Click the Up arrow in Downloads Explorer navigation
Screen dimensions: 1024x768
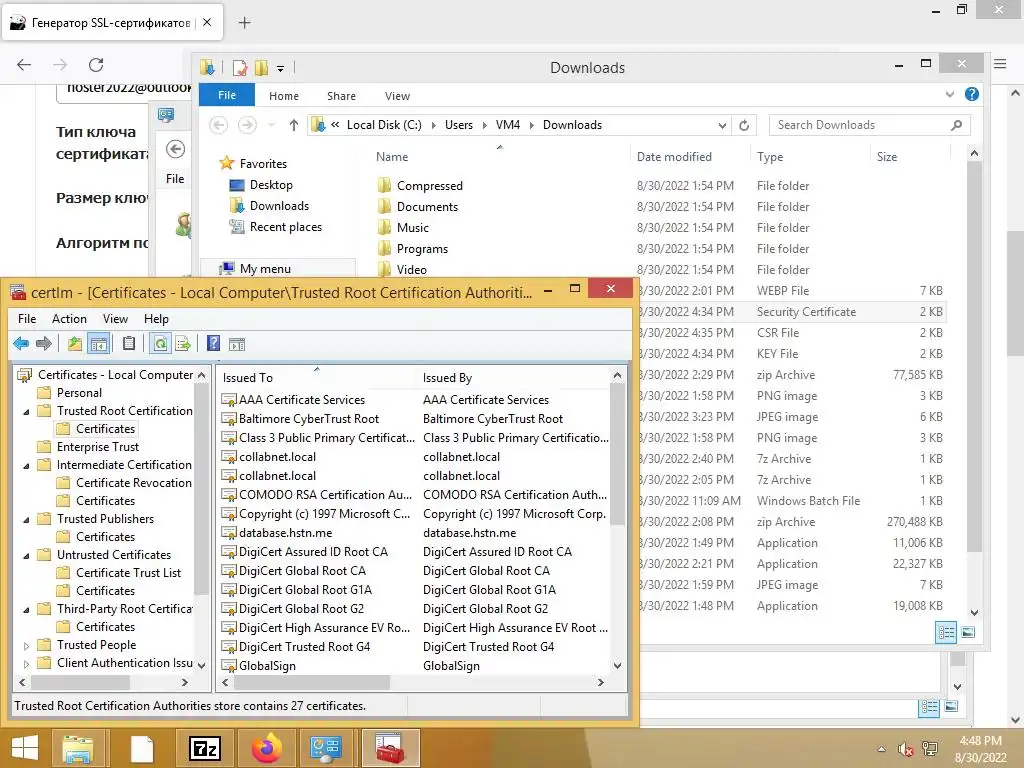coord(294,125)
